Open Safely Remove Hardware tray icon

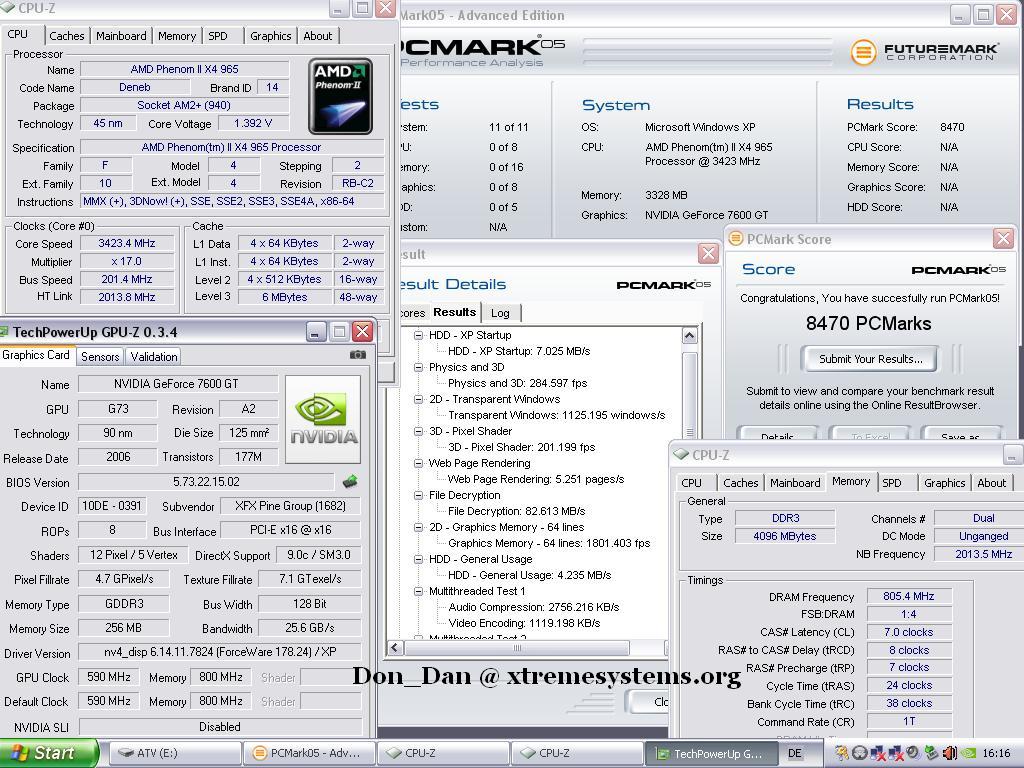pyautogui.click(x=931, y=753)
